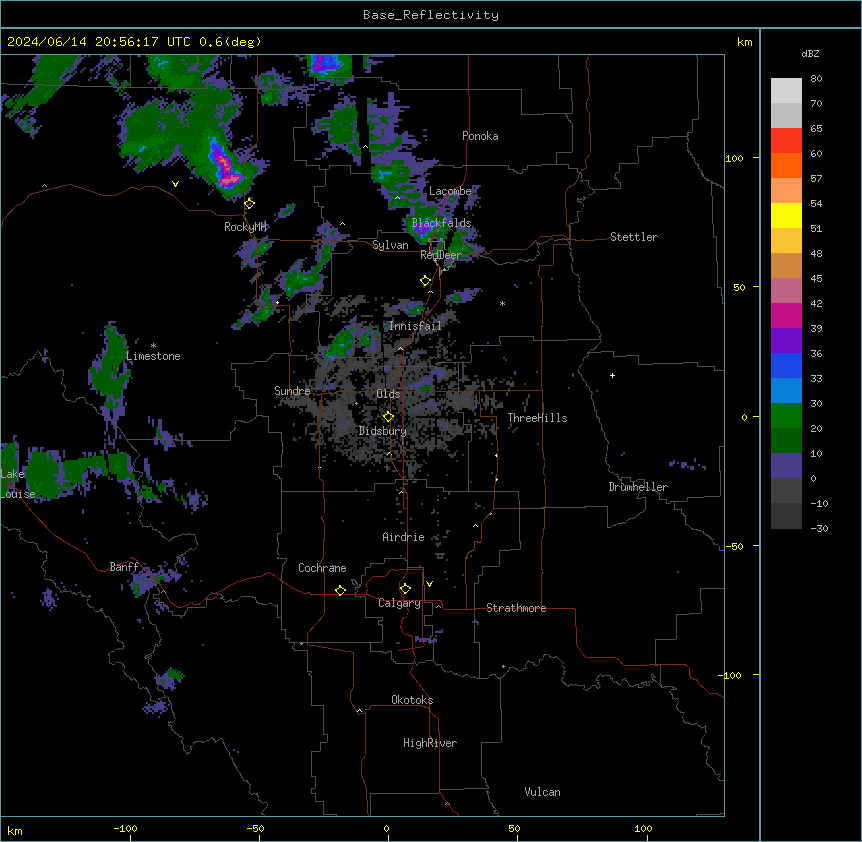
Task: Click the 80 value on the dBZ scale
Action: pyautogui.click(x=816, y=79)
